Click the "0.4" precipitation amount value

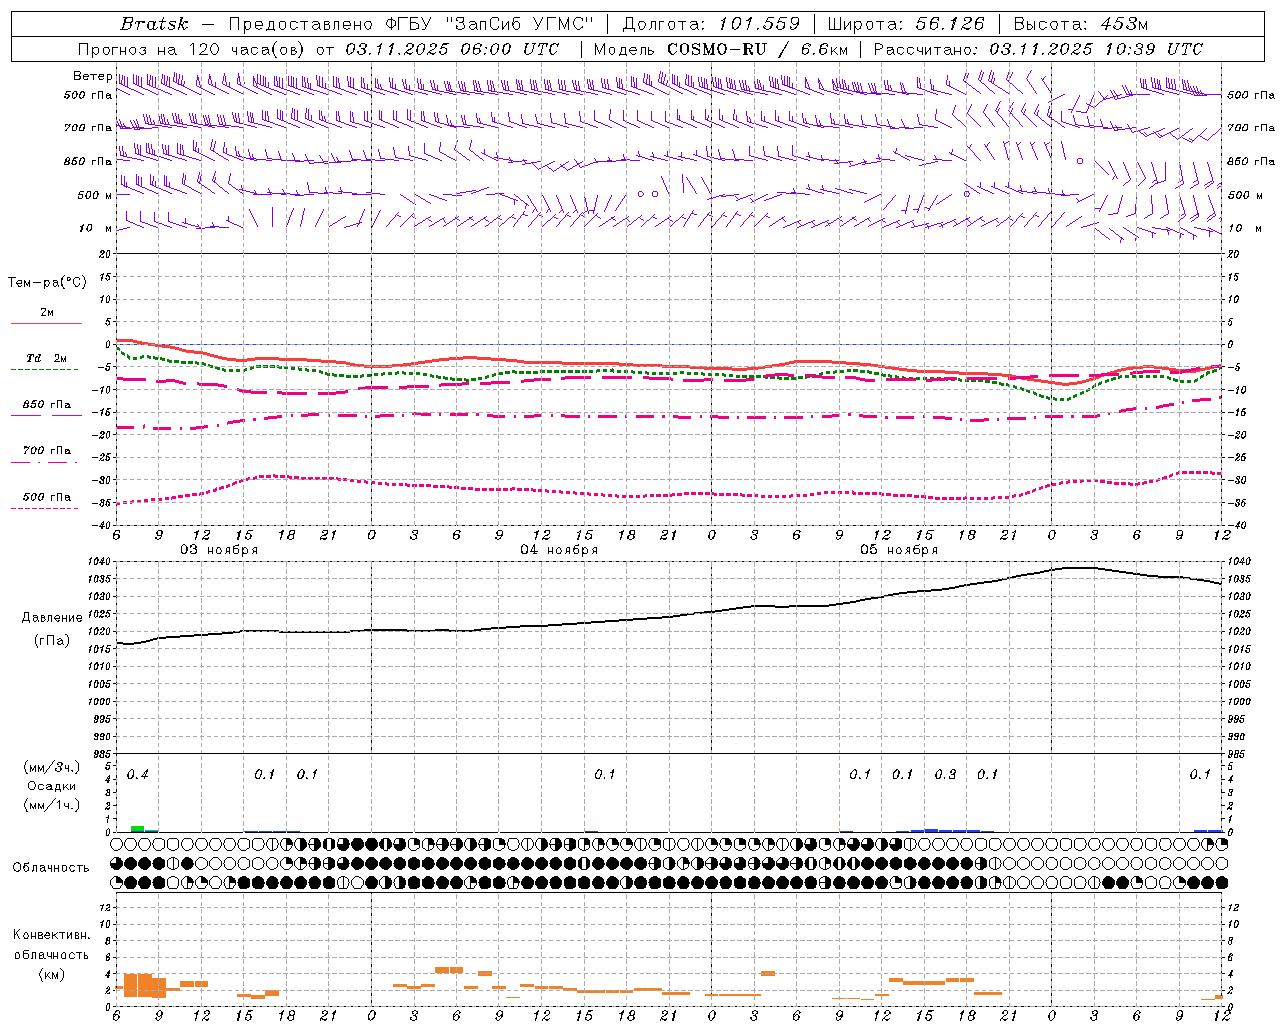point(138,774)
